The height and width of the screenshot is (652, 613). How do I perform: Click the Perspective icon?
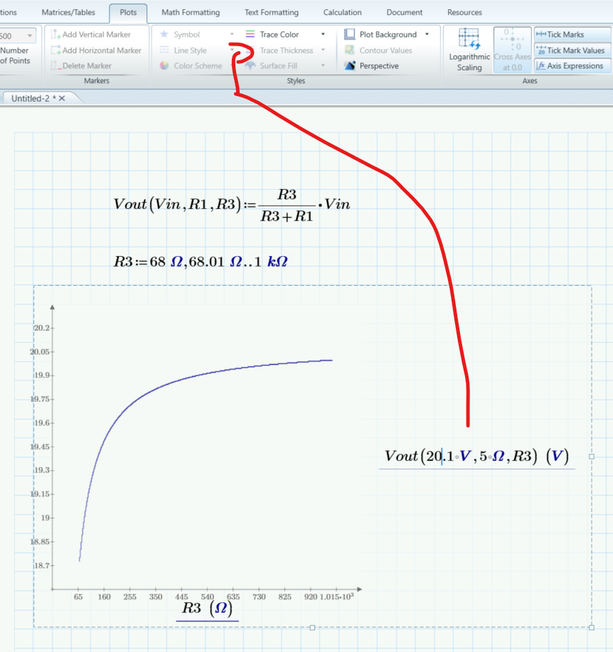350,66
